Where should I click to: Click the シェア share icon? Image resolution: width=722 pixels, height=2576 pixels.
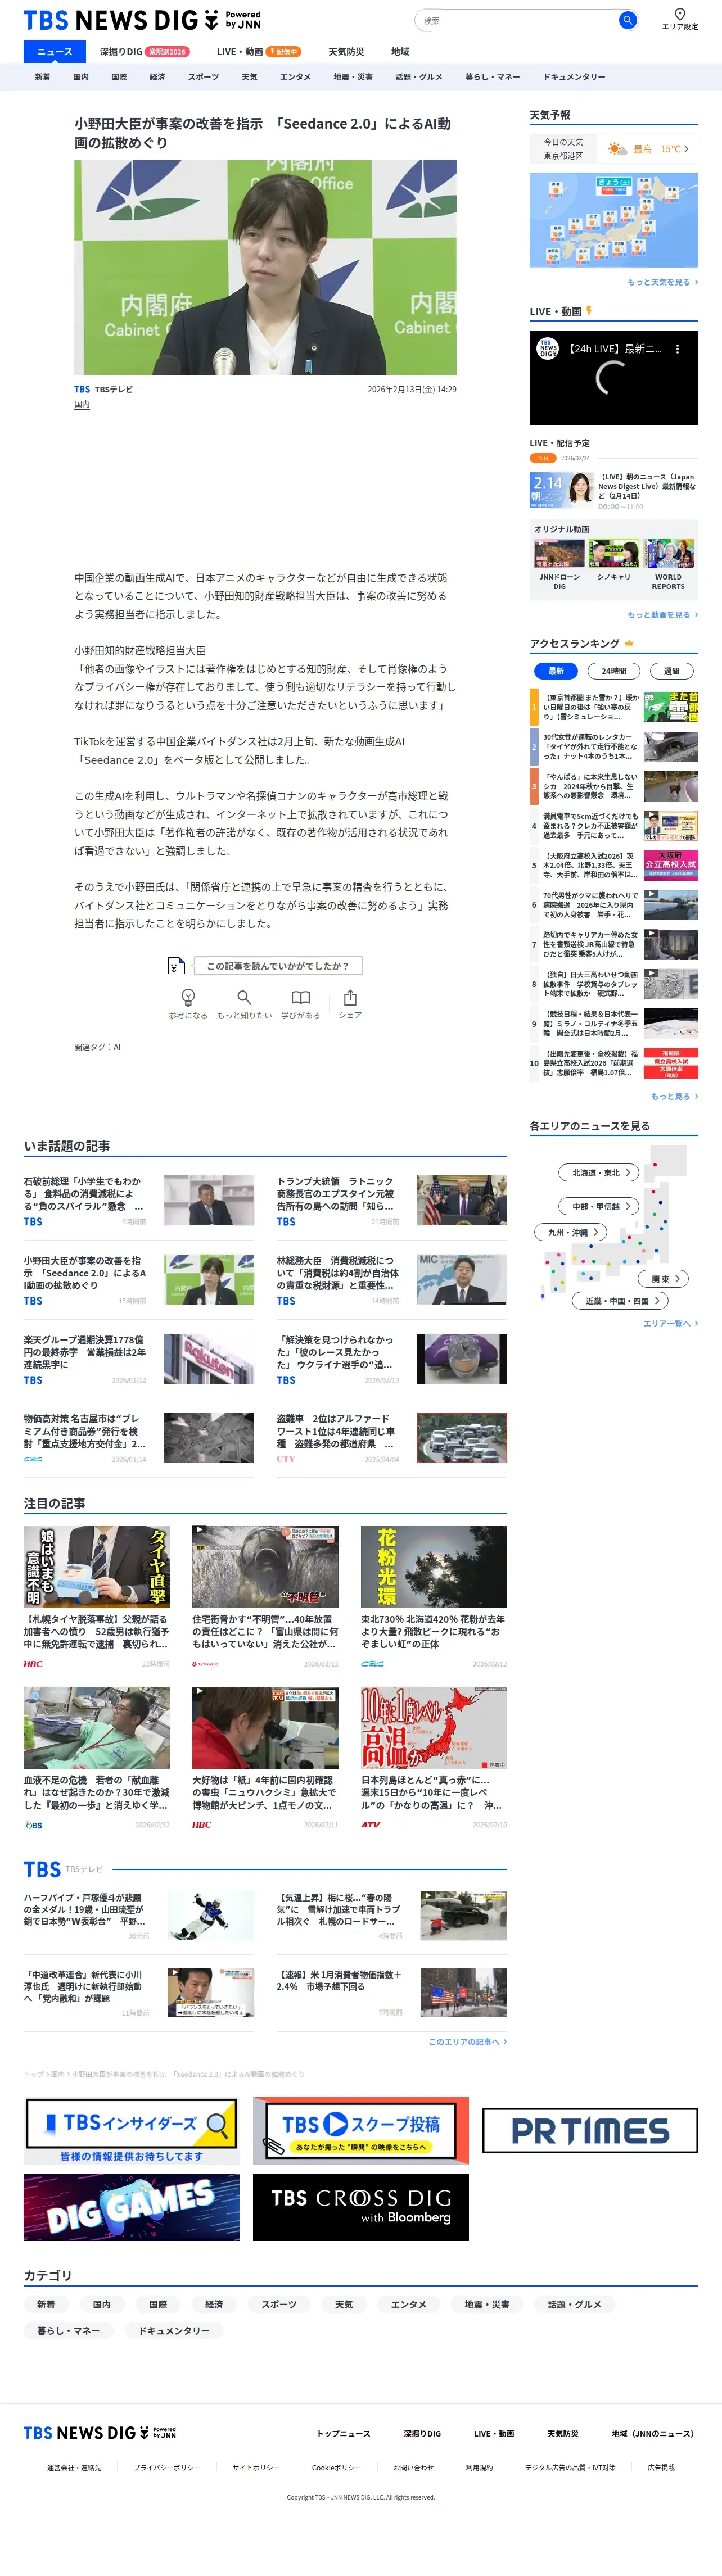pyautogui.click(x=350, y=997)
